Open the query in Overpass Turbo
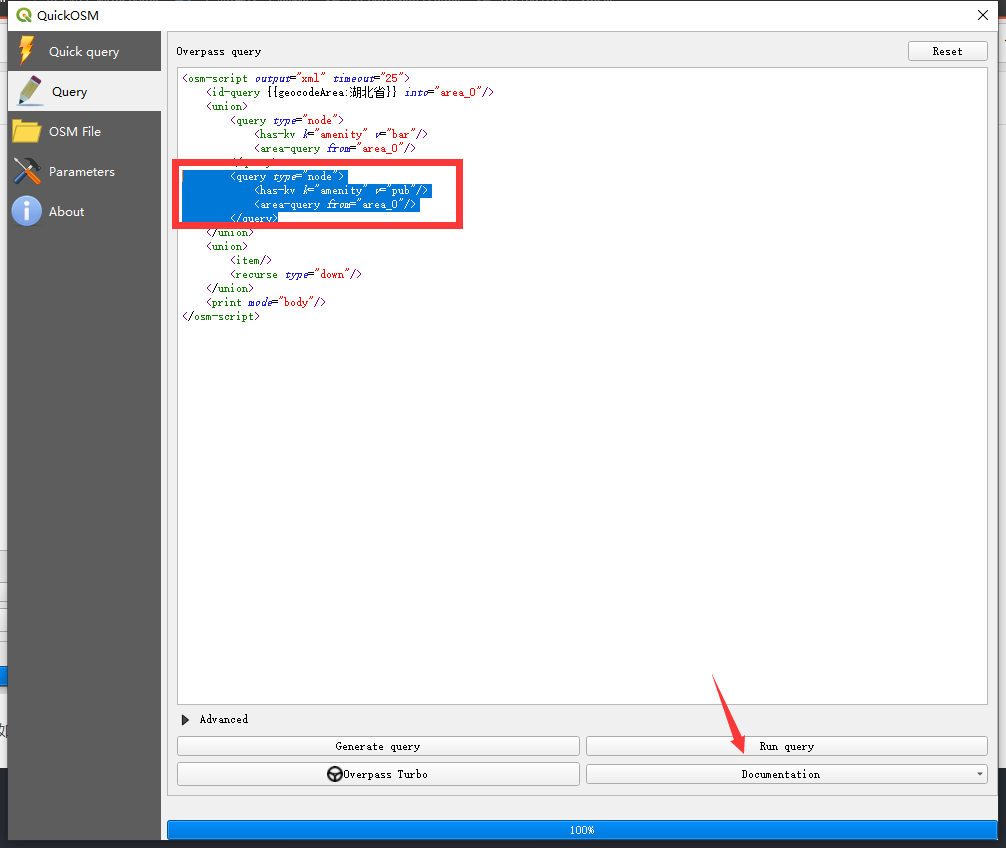 click(x=378, y=774)
